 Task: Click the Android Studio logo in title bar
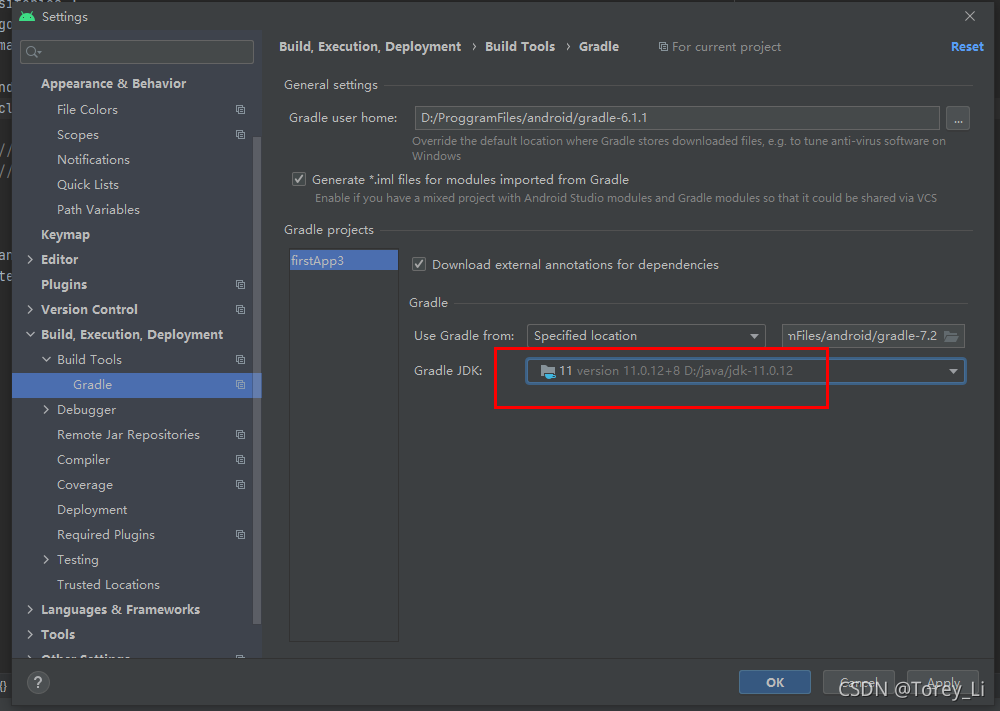click(27, 17)
